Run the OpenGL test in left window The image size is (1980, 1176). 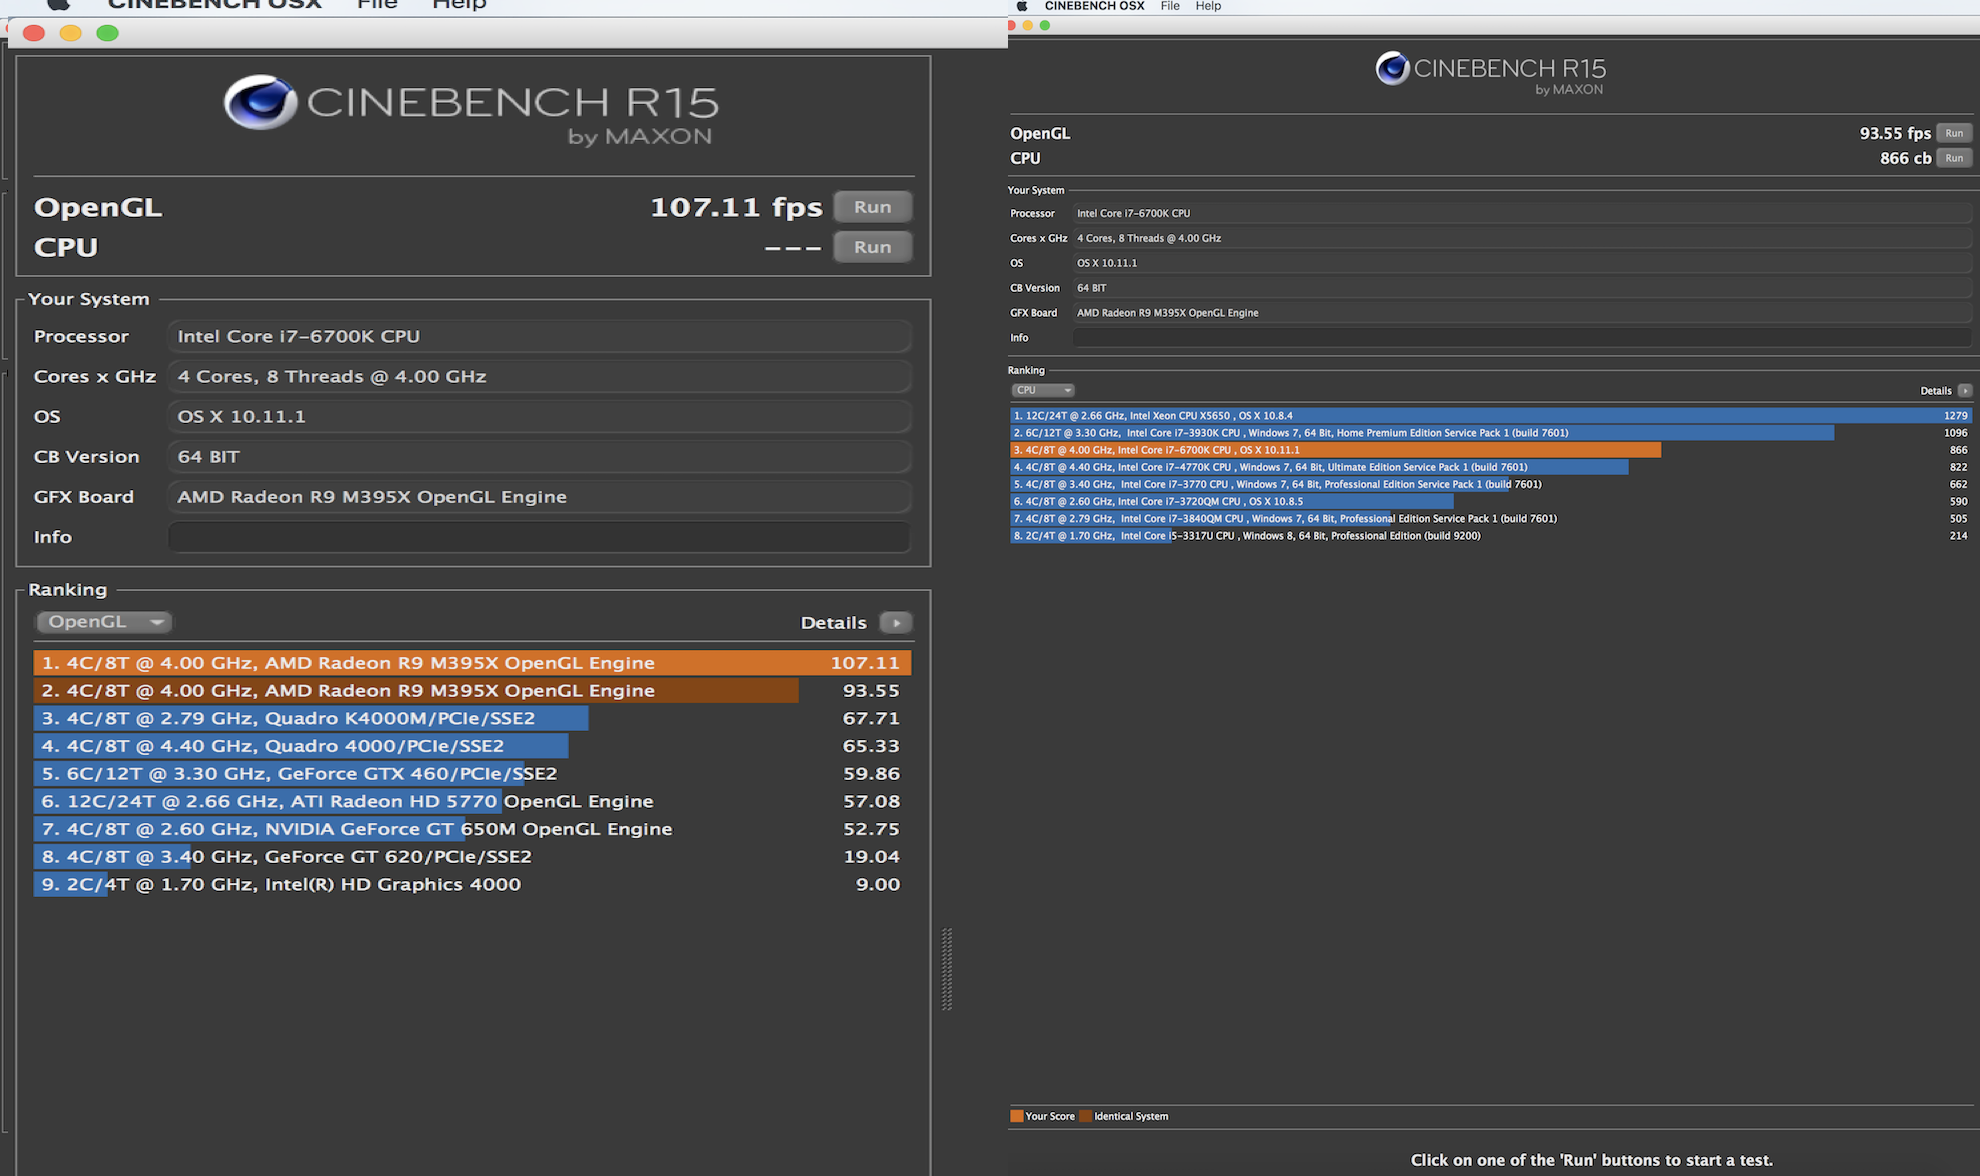pyautogui.click(x=872, y=207)
